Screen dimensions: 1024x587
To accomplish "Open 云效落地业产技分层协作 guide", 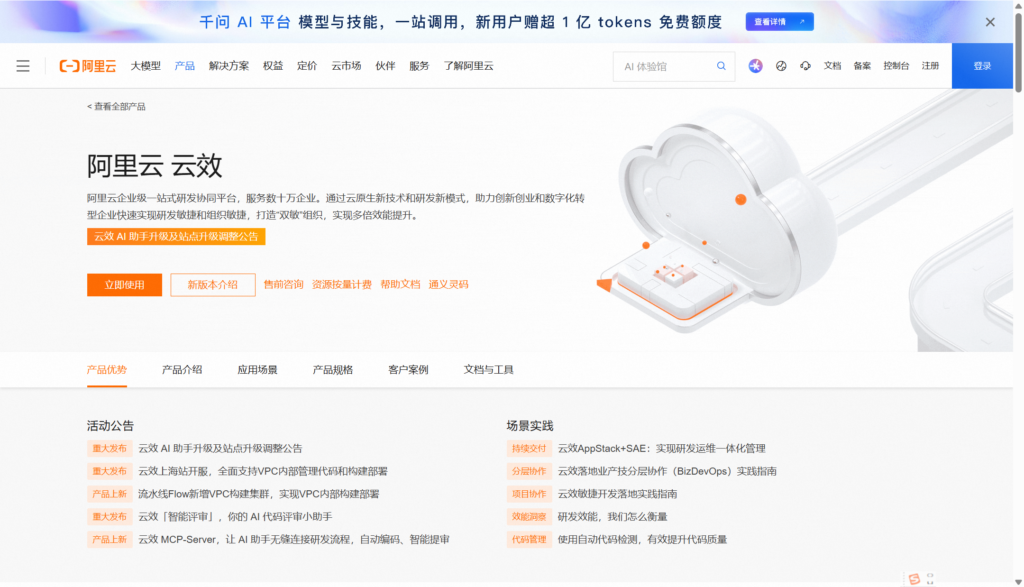I will tap(667, 471).
